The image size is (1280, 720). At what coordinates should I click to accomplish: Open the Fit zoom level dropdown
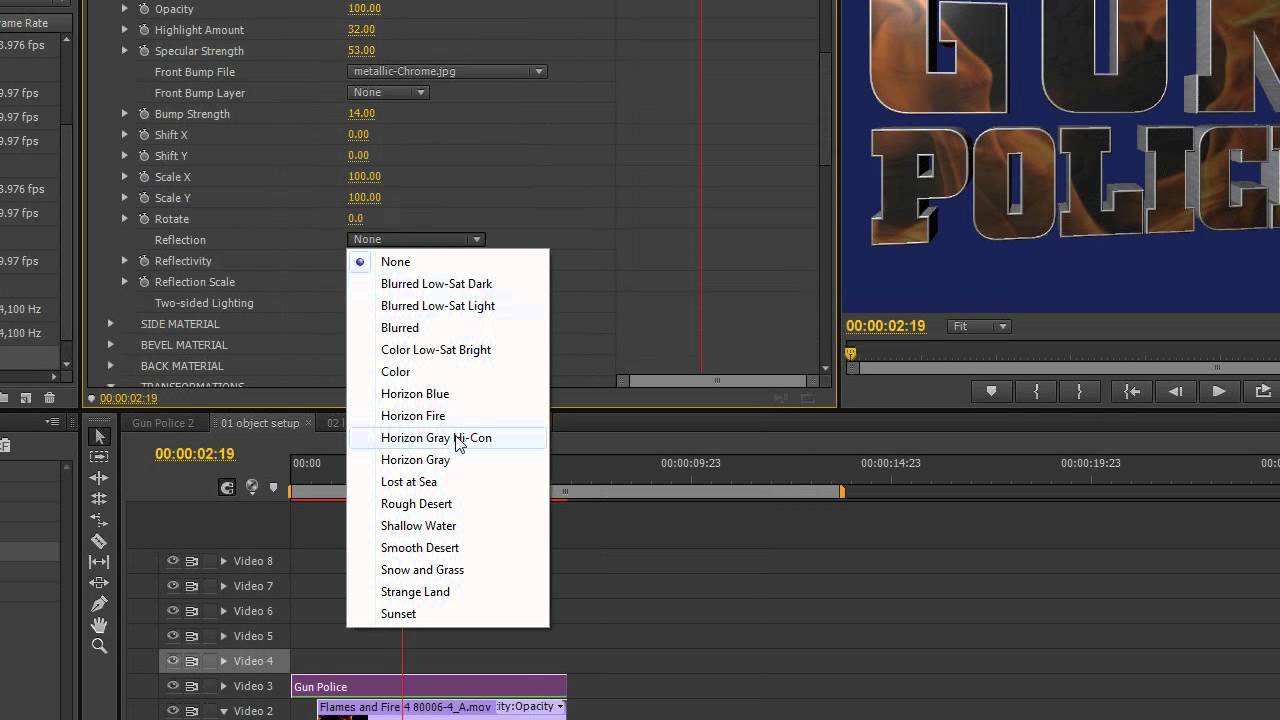coord(979,326)
